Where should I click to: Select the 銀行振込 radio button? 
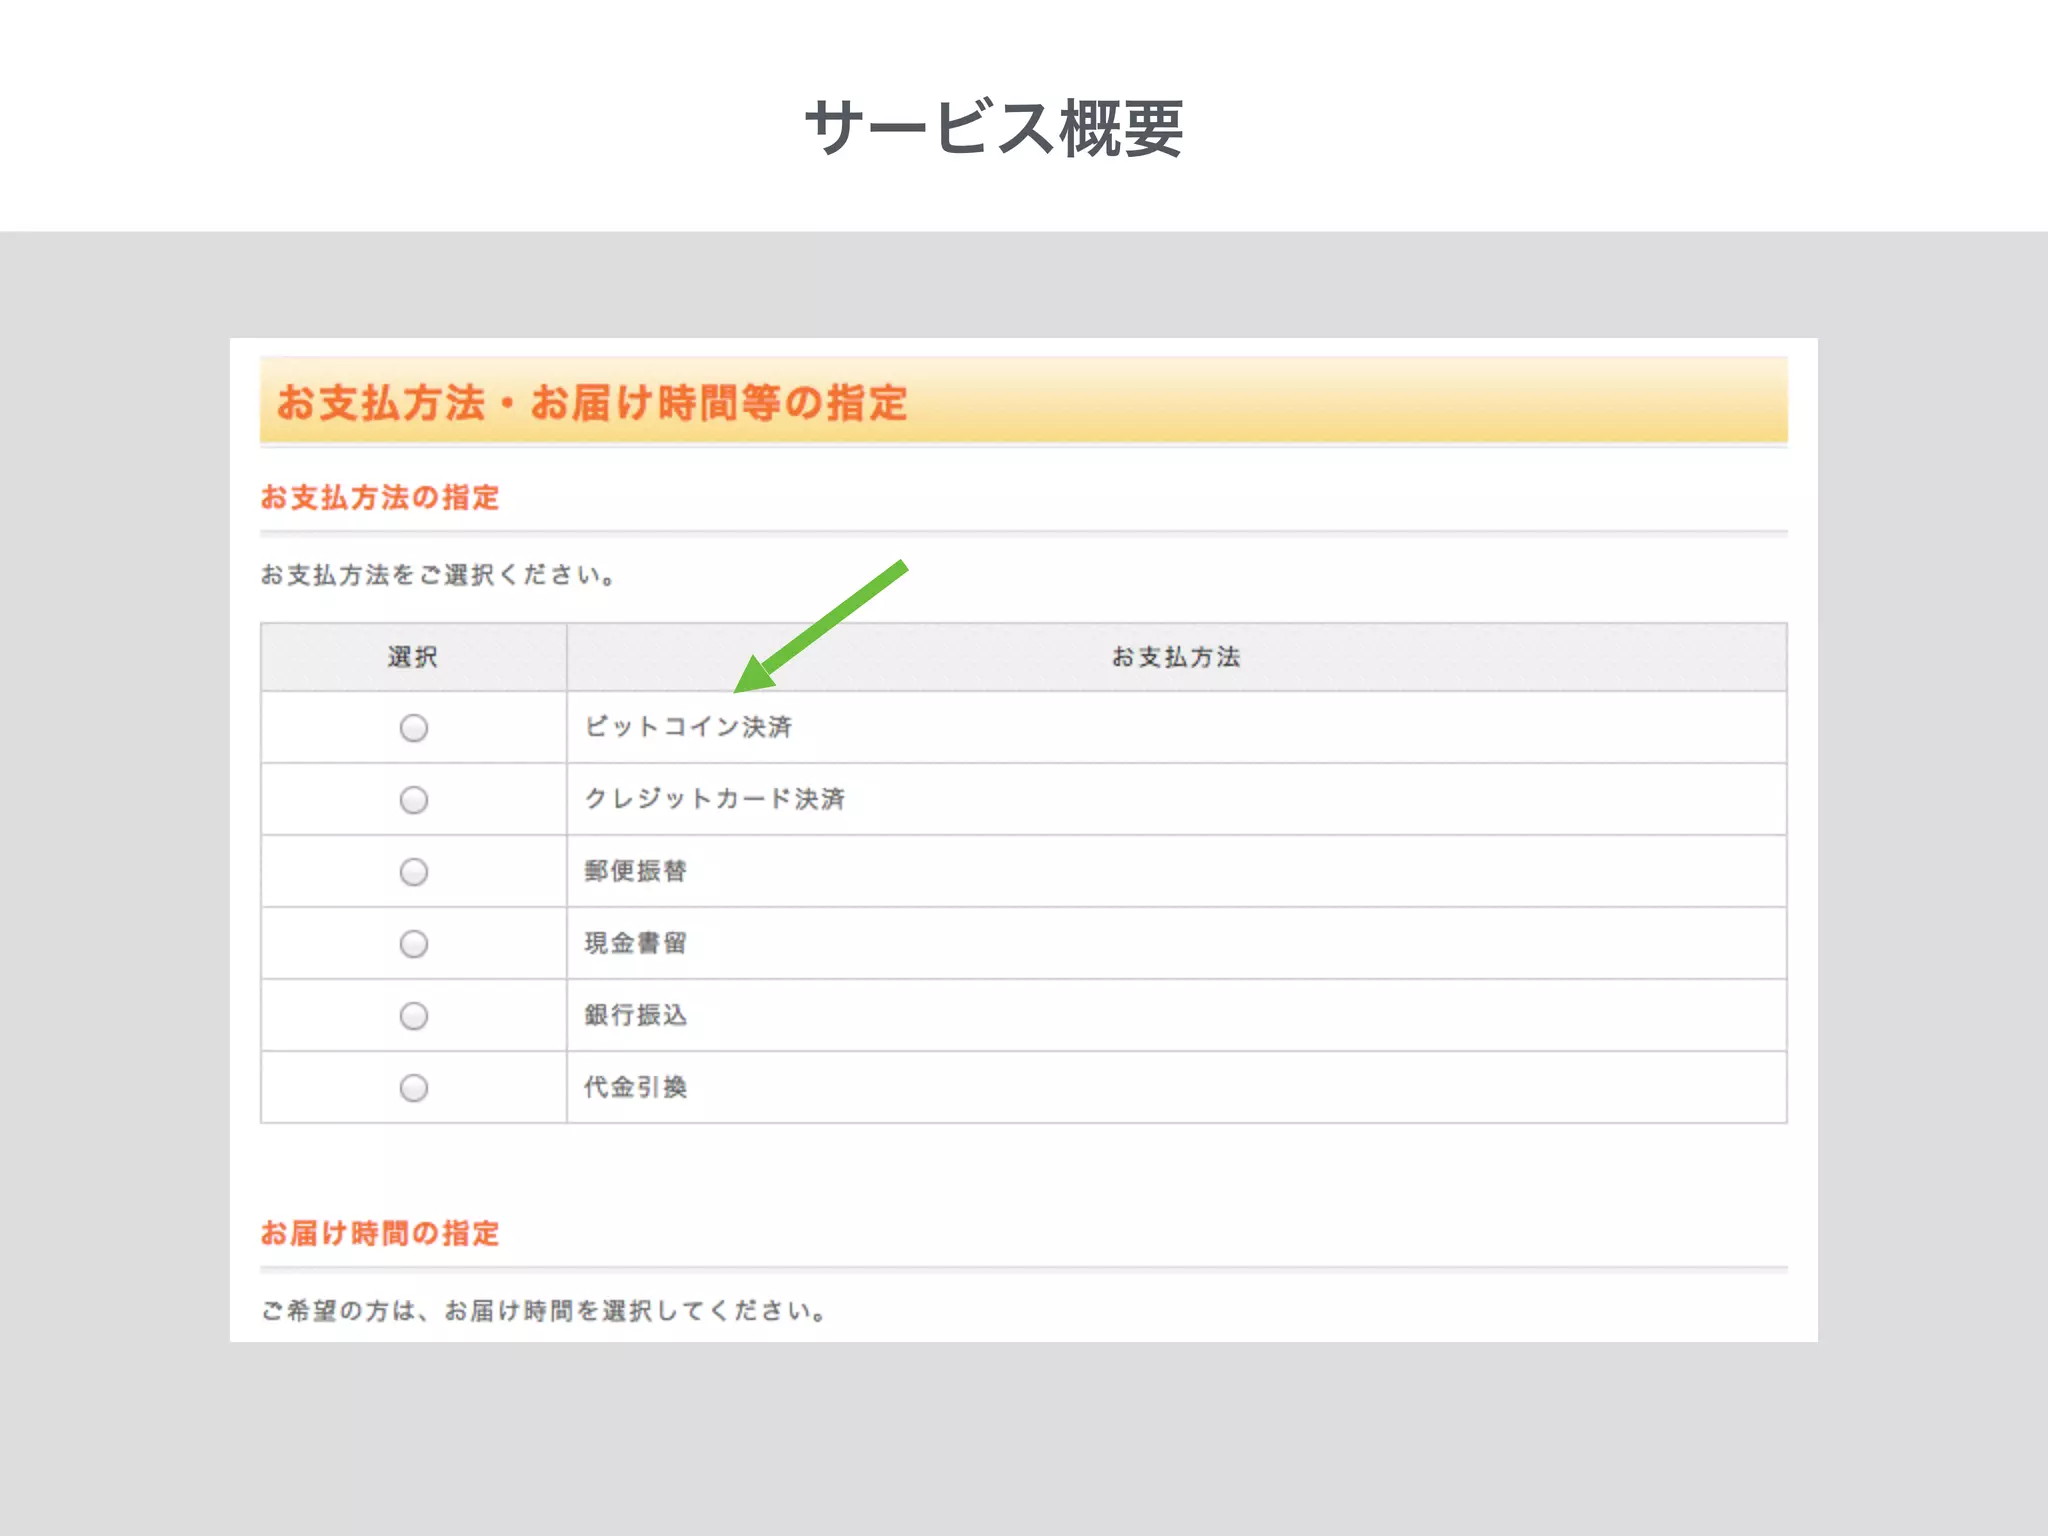(x=414, y=1016)
